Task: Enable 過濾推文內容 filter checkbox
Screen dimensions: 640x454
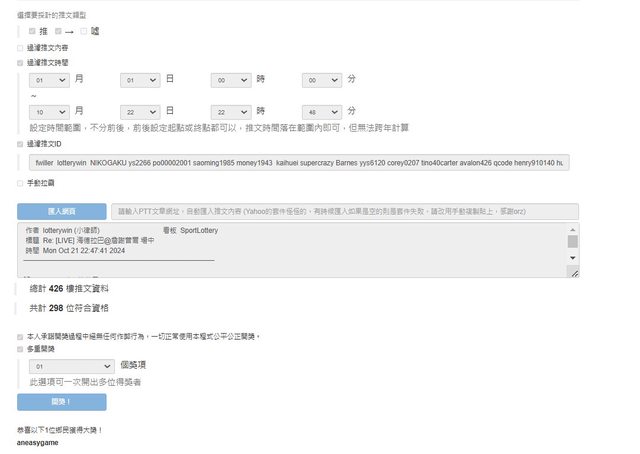Action: click(x=21, y=47)
